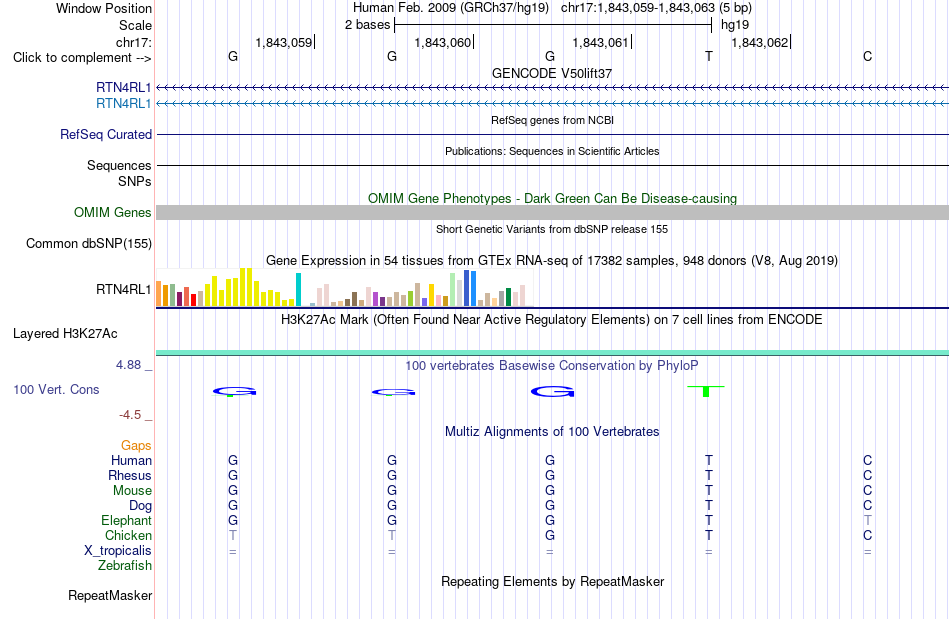Select the Rhesus species row label
Image resolution: width=950 pixels, height=619 pixels.
click(x=130, y=475)
